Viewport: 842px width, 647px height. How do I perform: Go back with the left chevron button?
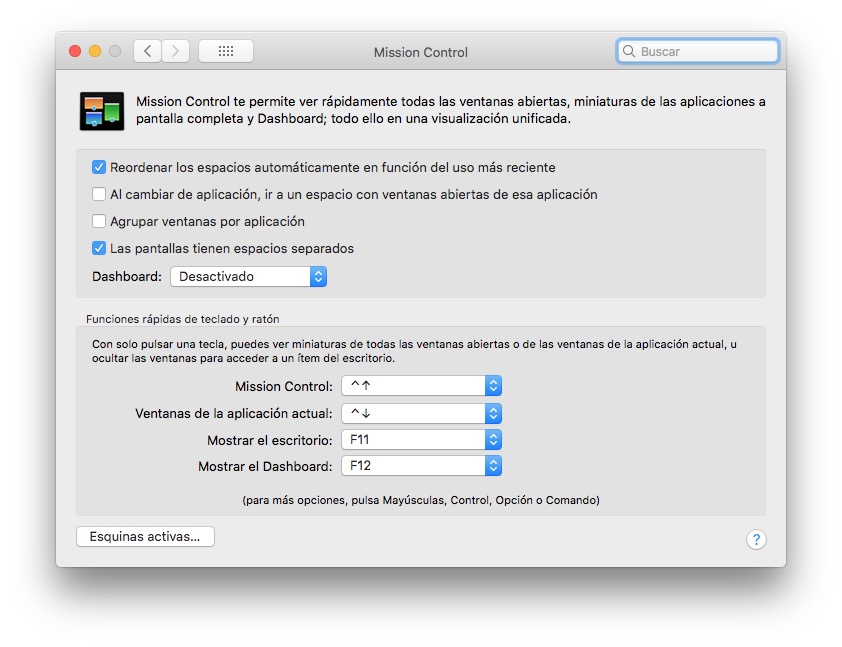click(148, 52)
